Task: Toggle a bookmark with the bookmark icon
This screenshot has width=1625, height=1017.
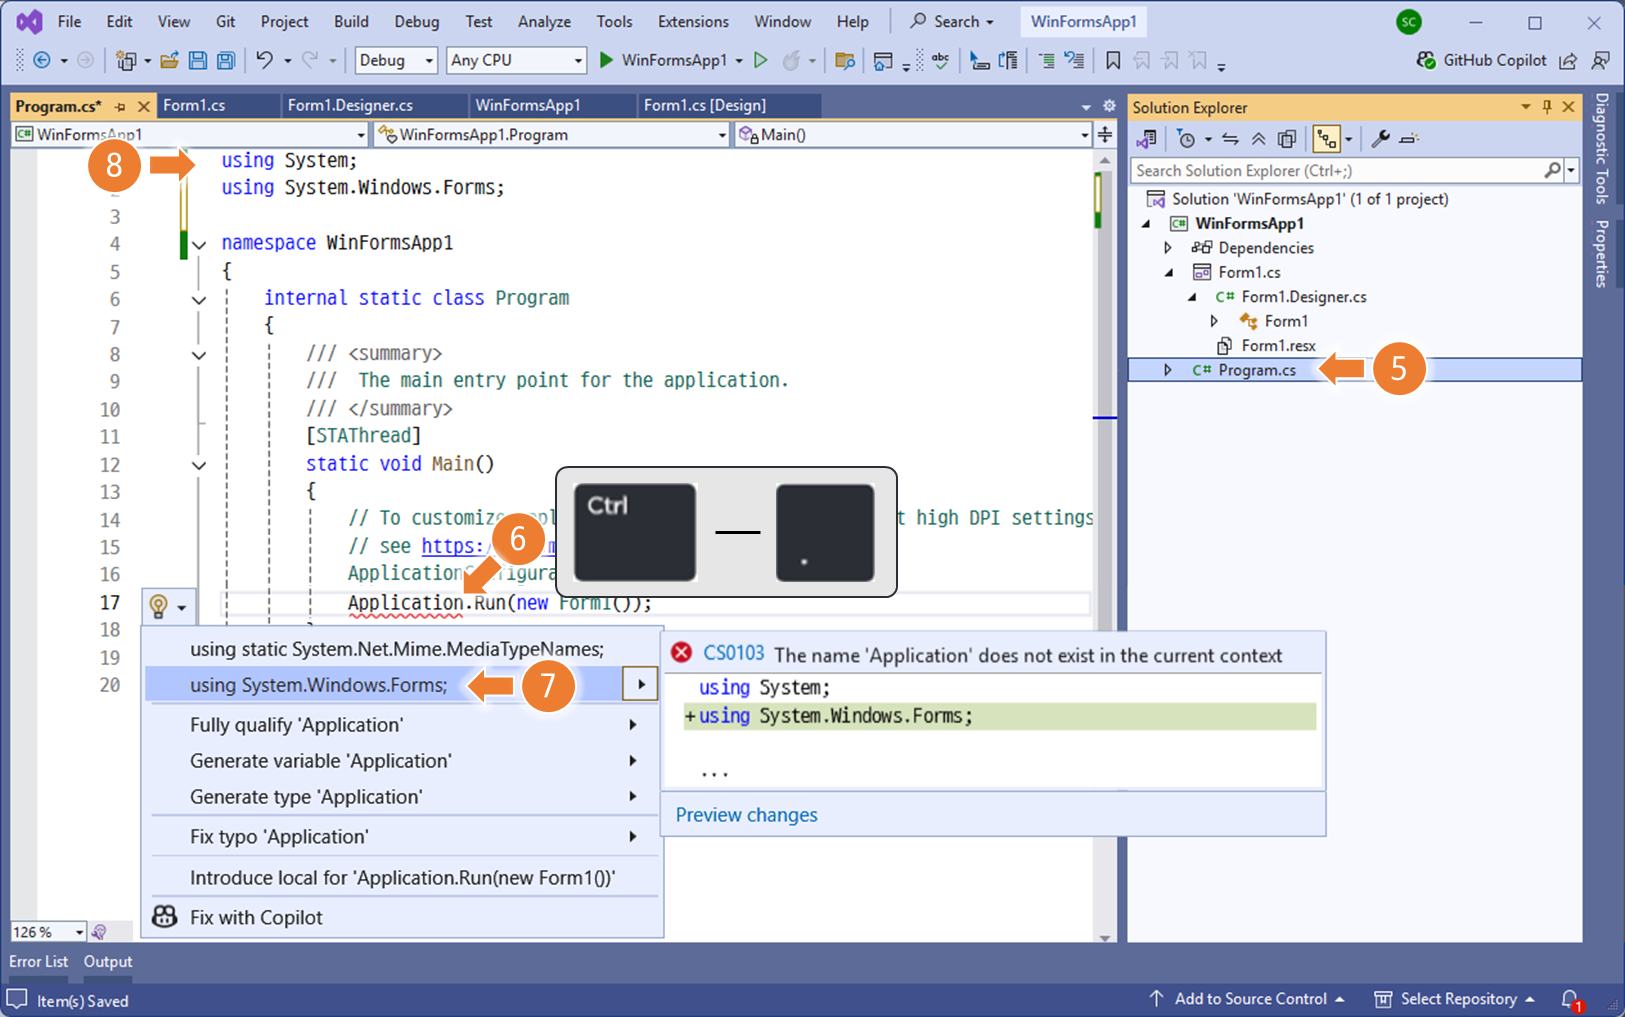Action: pyautogui.click(x=1113, y=60)
